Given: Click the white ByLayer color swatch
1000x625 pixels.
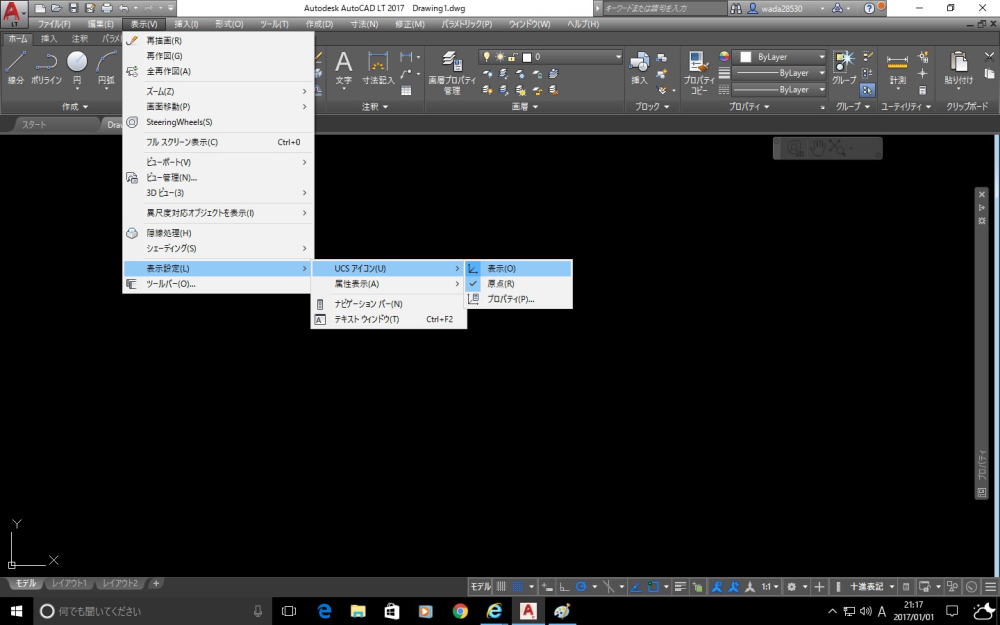Looking at the screenshot, I should (745, 57).
